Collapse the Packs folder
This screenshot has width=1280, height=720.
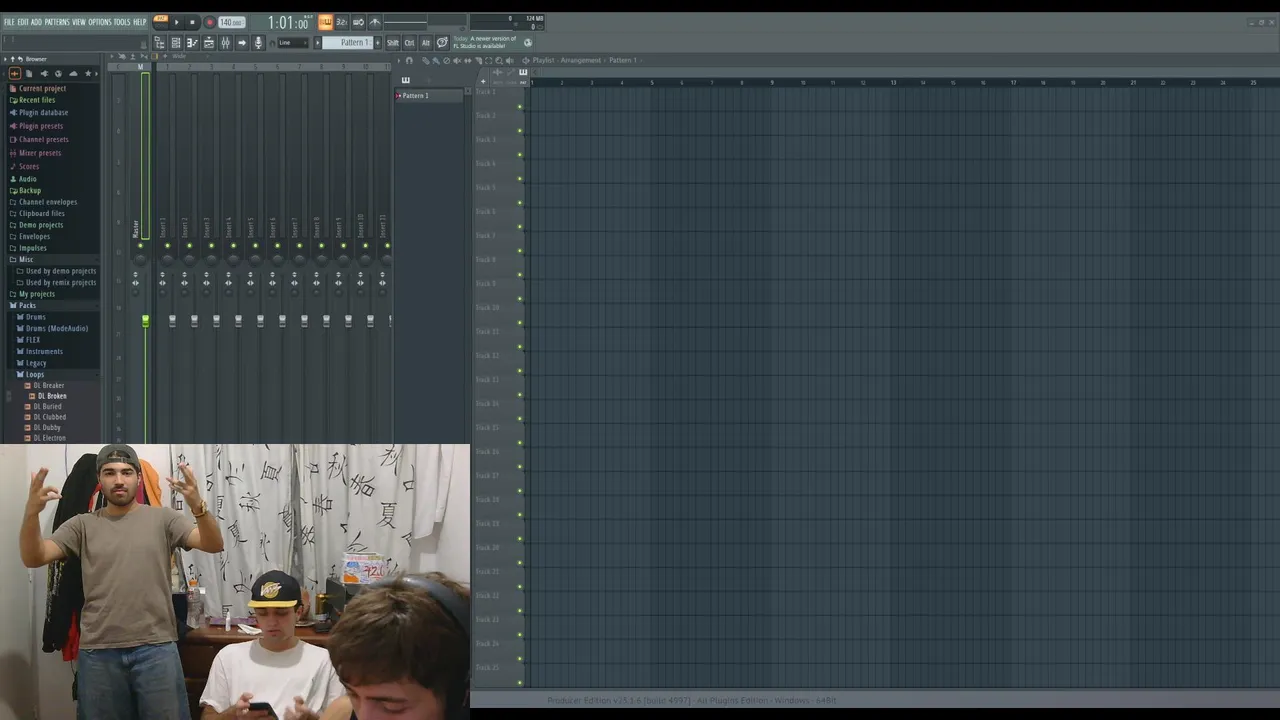point(27,305)
